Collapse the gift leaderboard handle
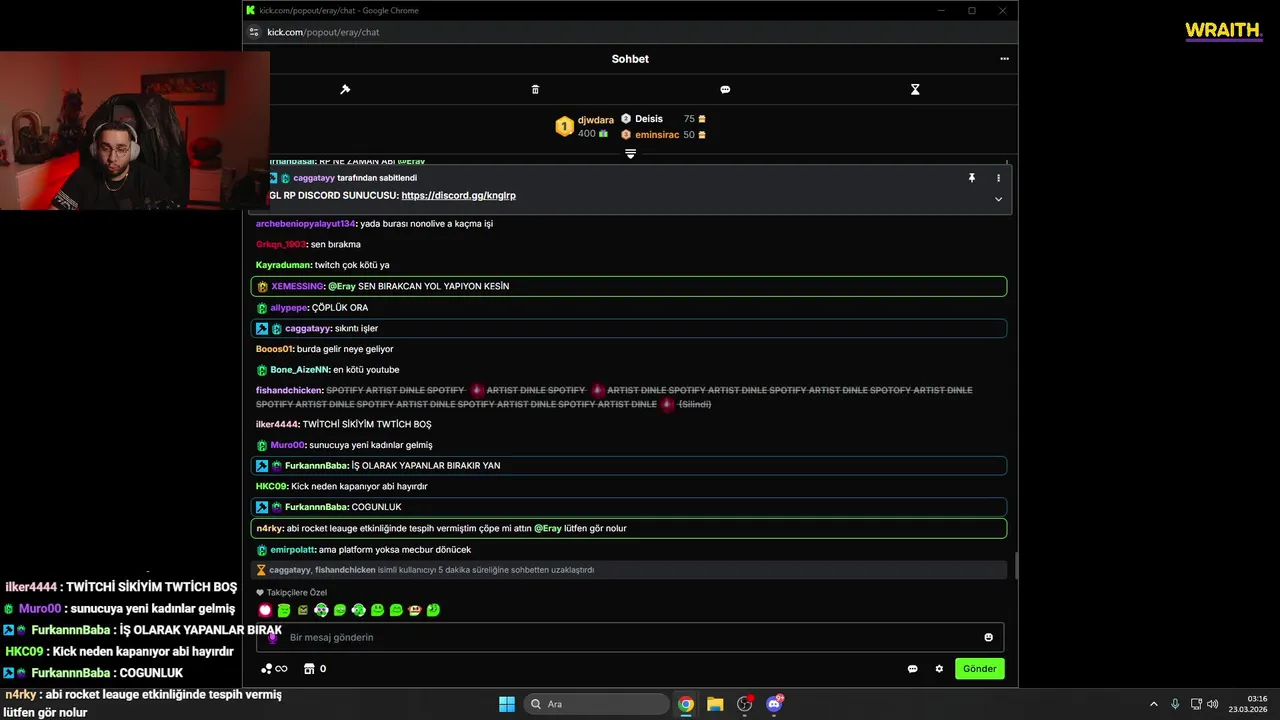 (x=630, y=153)
